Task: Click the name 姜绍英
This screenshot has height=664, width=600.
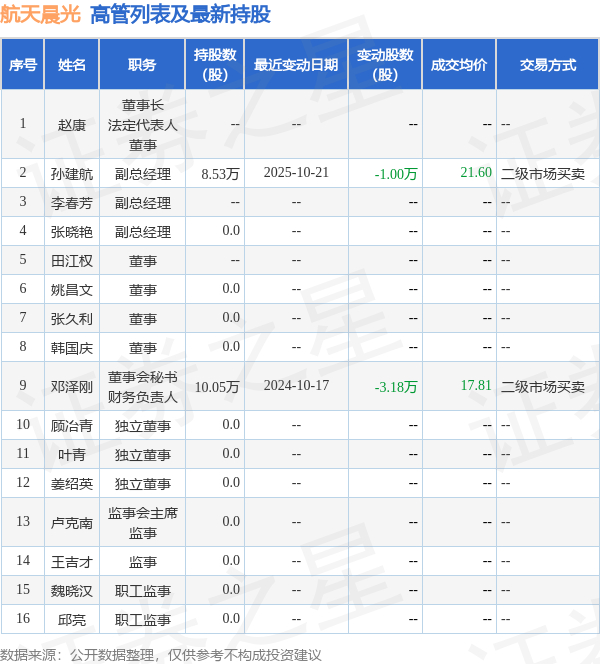Action: click(x=72, y=484)
